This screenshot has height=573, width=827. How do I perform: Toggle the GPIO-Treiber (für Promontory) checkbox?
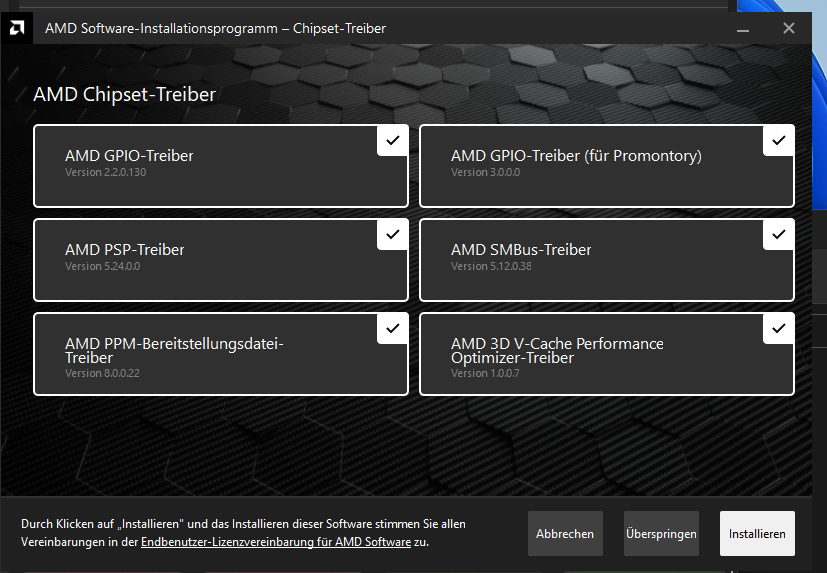click(x=778, y=140)
